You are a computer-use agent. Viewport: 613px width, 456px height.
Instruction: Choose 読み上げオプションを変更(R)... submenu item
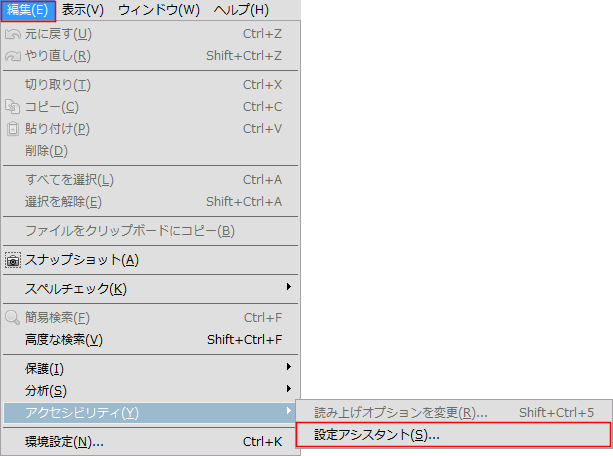(x=453, y=412)
